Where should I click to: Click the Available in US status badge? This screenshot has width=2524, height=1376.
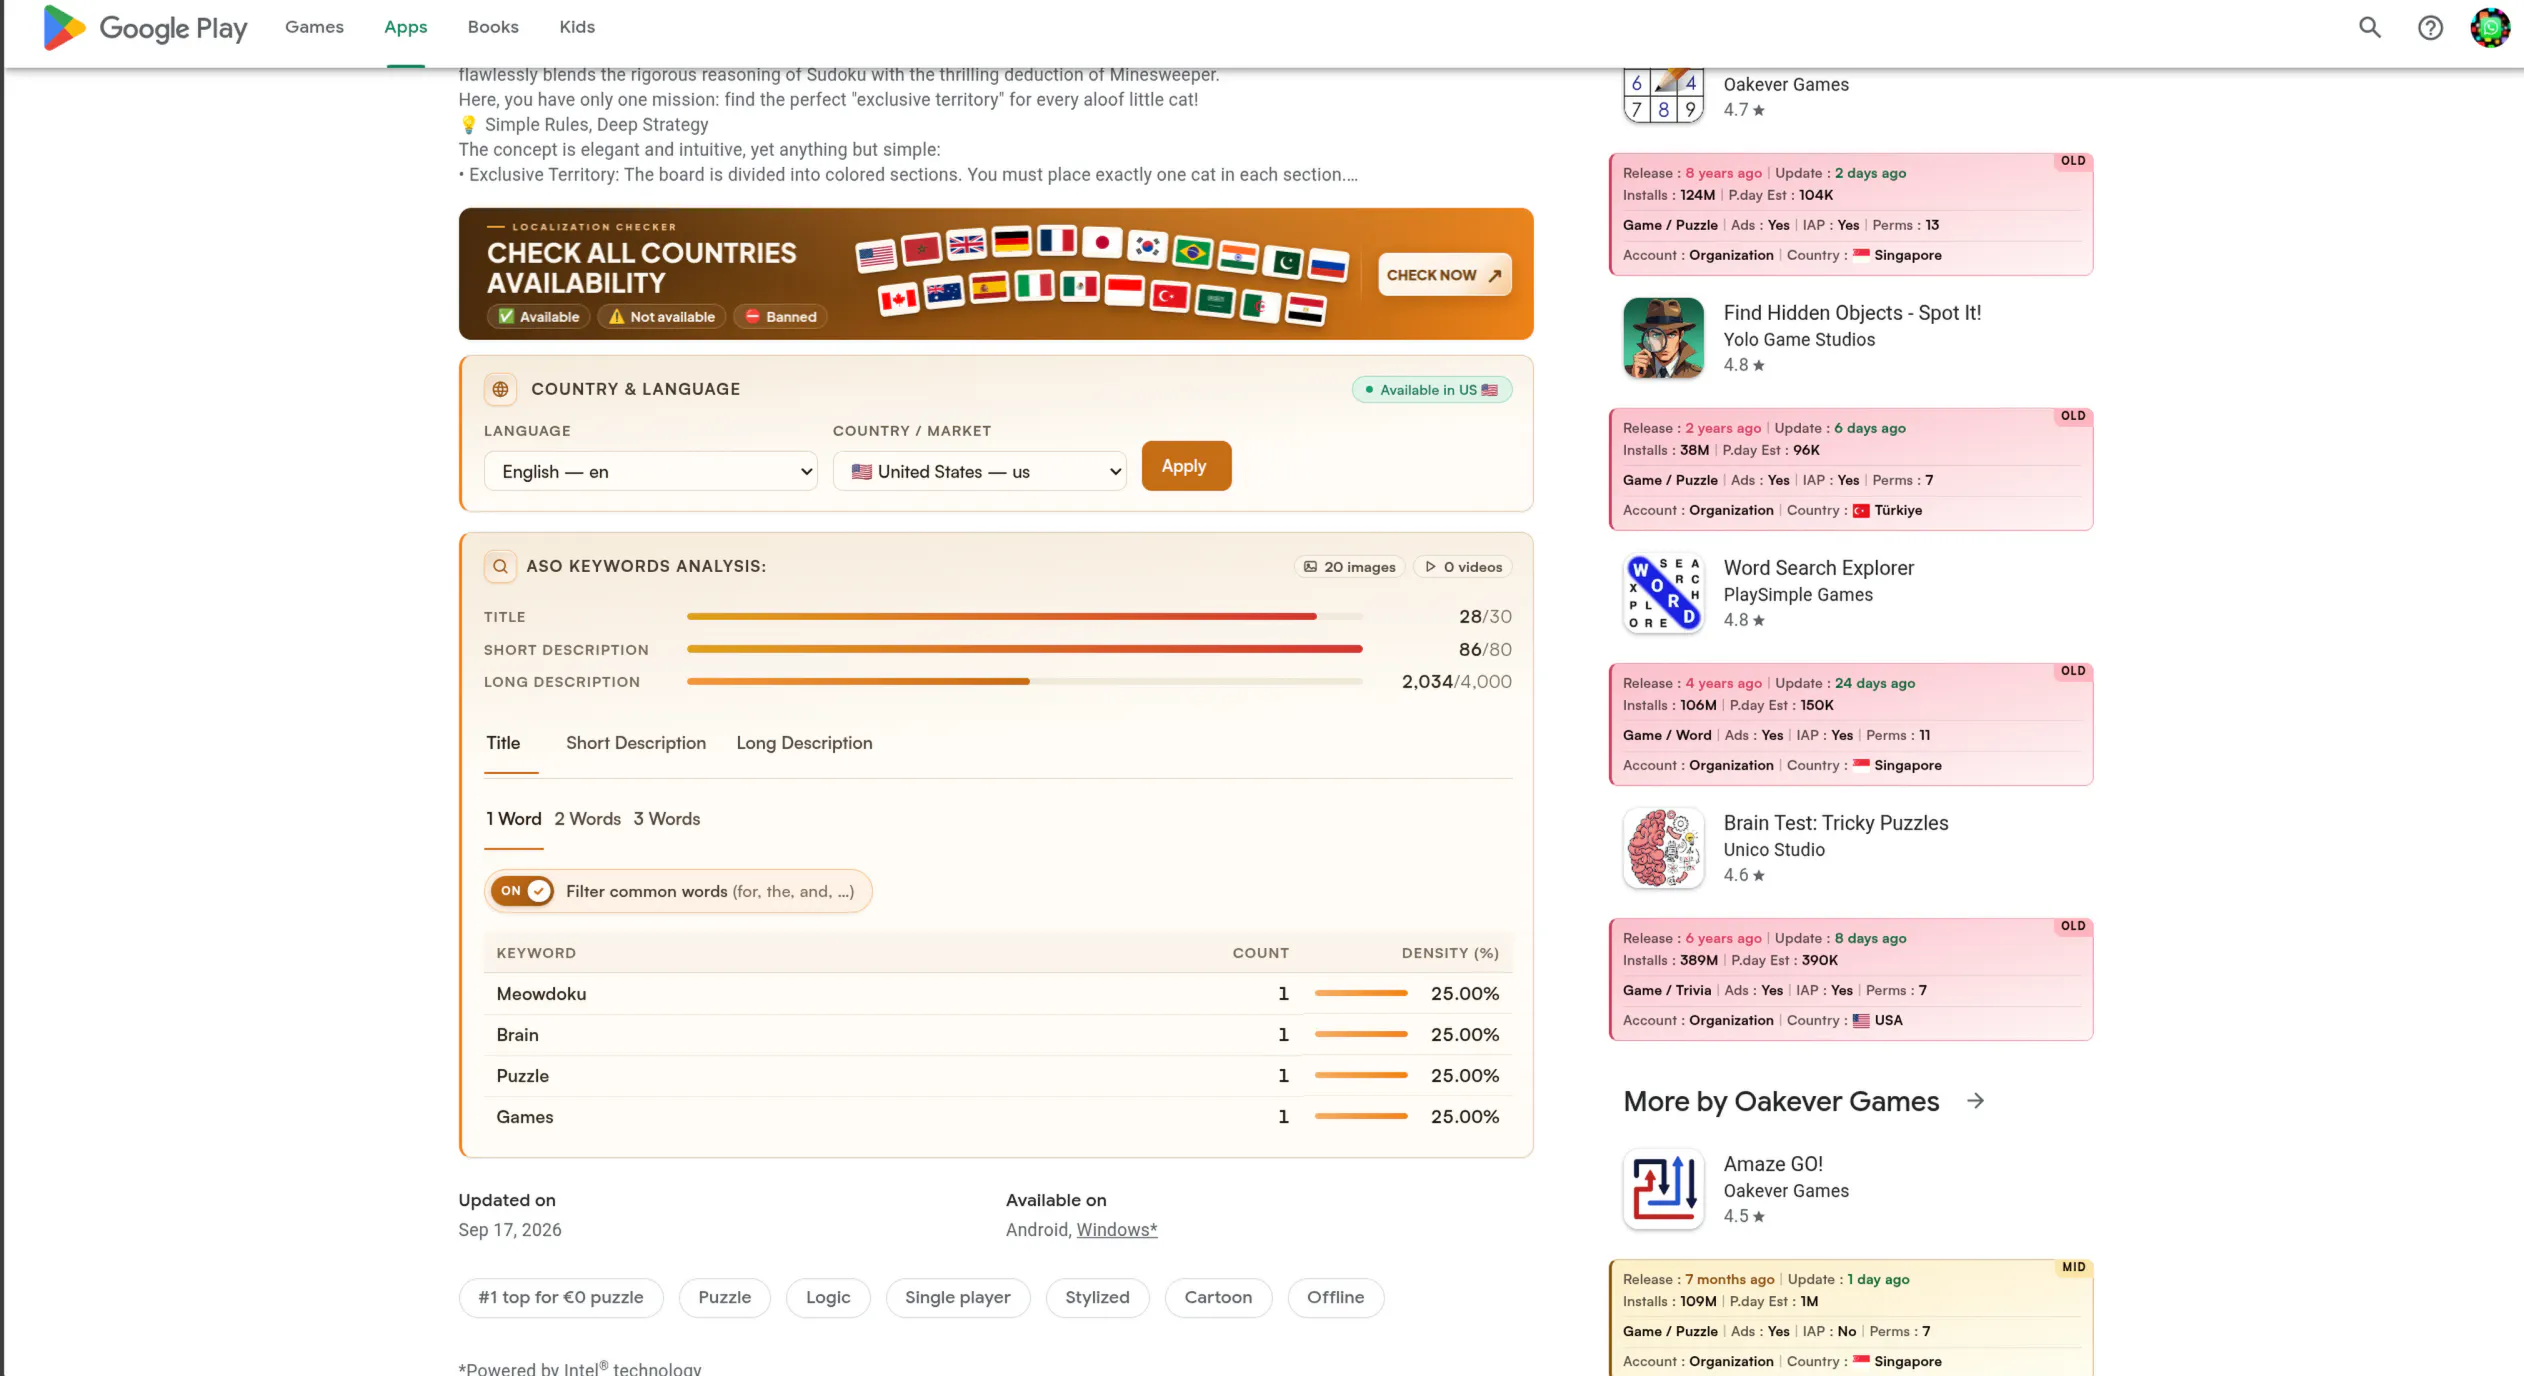pyautogui.click(x=1432, y=390)
